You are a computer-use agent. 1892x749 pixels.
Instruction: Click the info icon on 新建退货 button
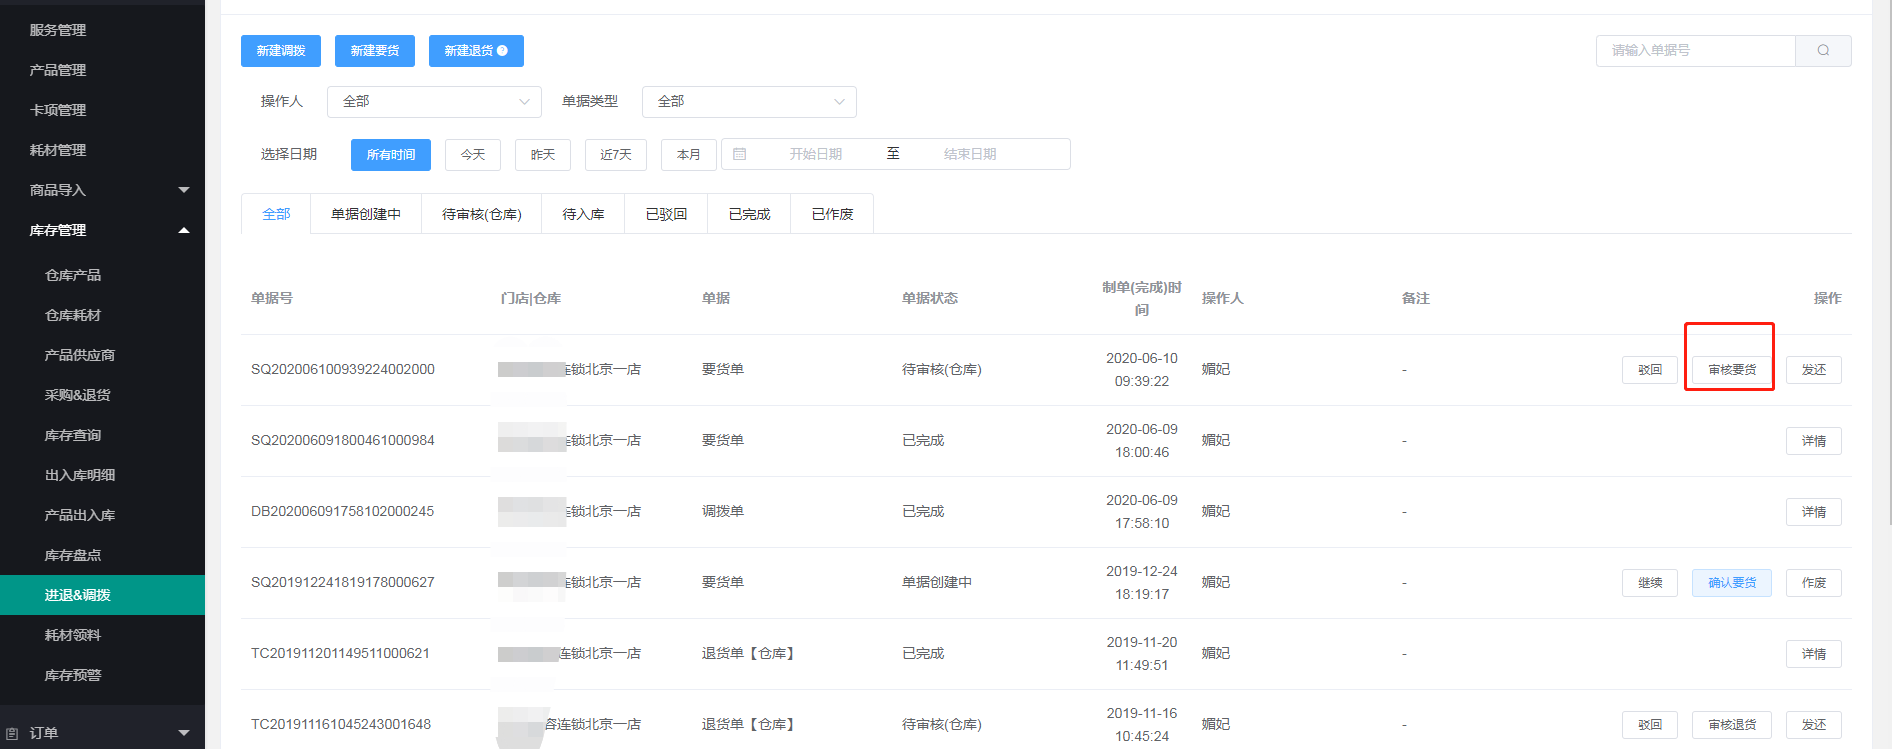point(502,51)
